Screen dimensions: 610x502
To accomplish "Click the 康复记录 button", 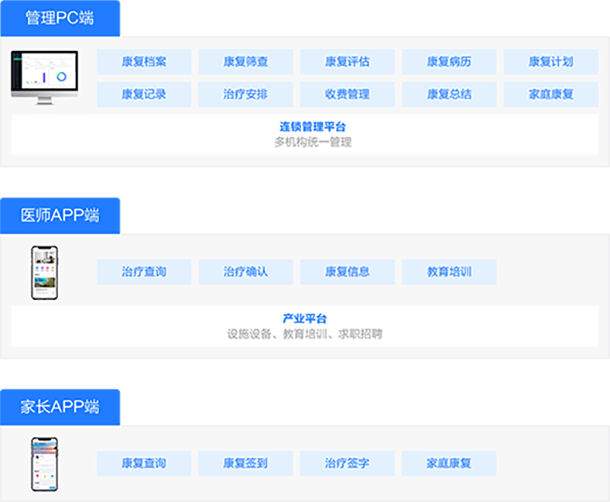I will (x=143, y=95).
